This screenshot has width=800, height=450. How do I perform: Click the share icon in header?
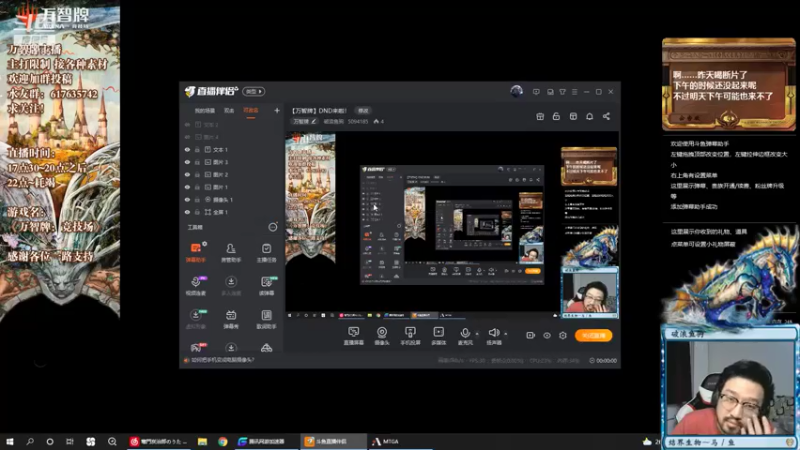tap(606, 116)
